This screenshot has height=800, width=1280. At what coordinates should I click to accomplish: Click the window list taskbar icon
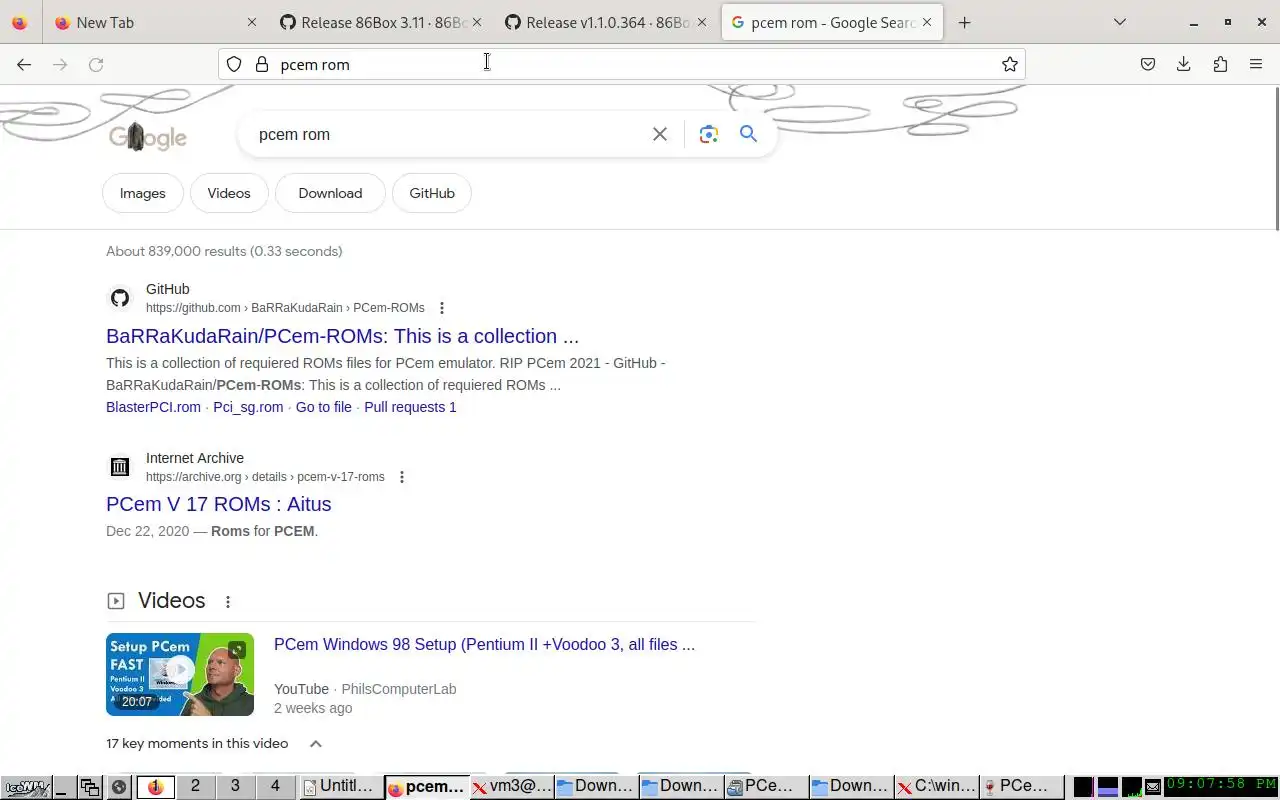[90, 787]
